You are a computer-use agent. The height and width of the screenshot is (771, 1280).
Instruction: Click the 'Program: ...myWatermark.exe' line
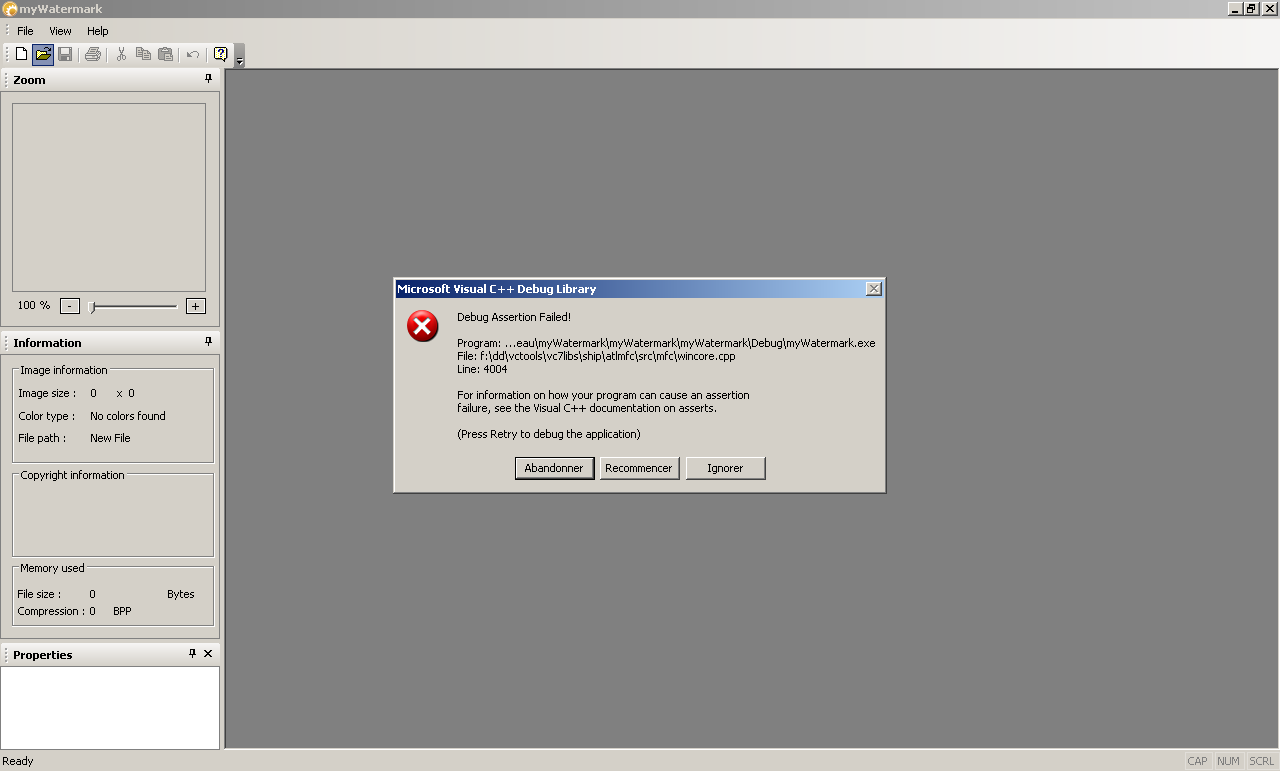click(666, 343)
